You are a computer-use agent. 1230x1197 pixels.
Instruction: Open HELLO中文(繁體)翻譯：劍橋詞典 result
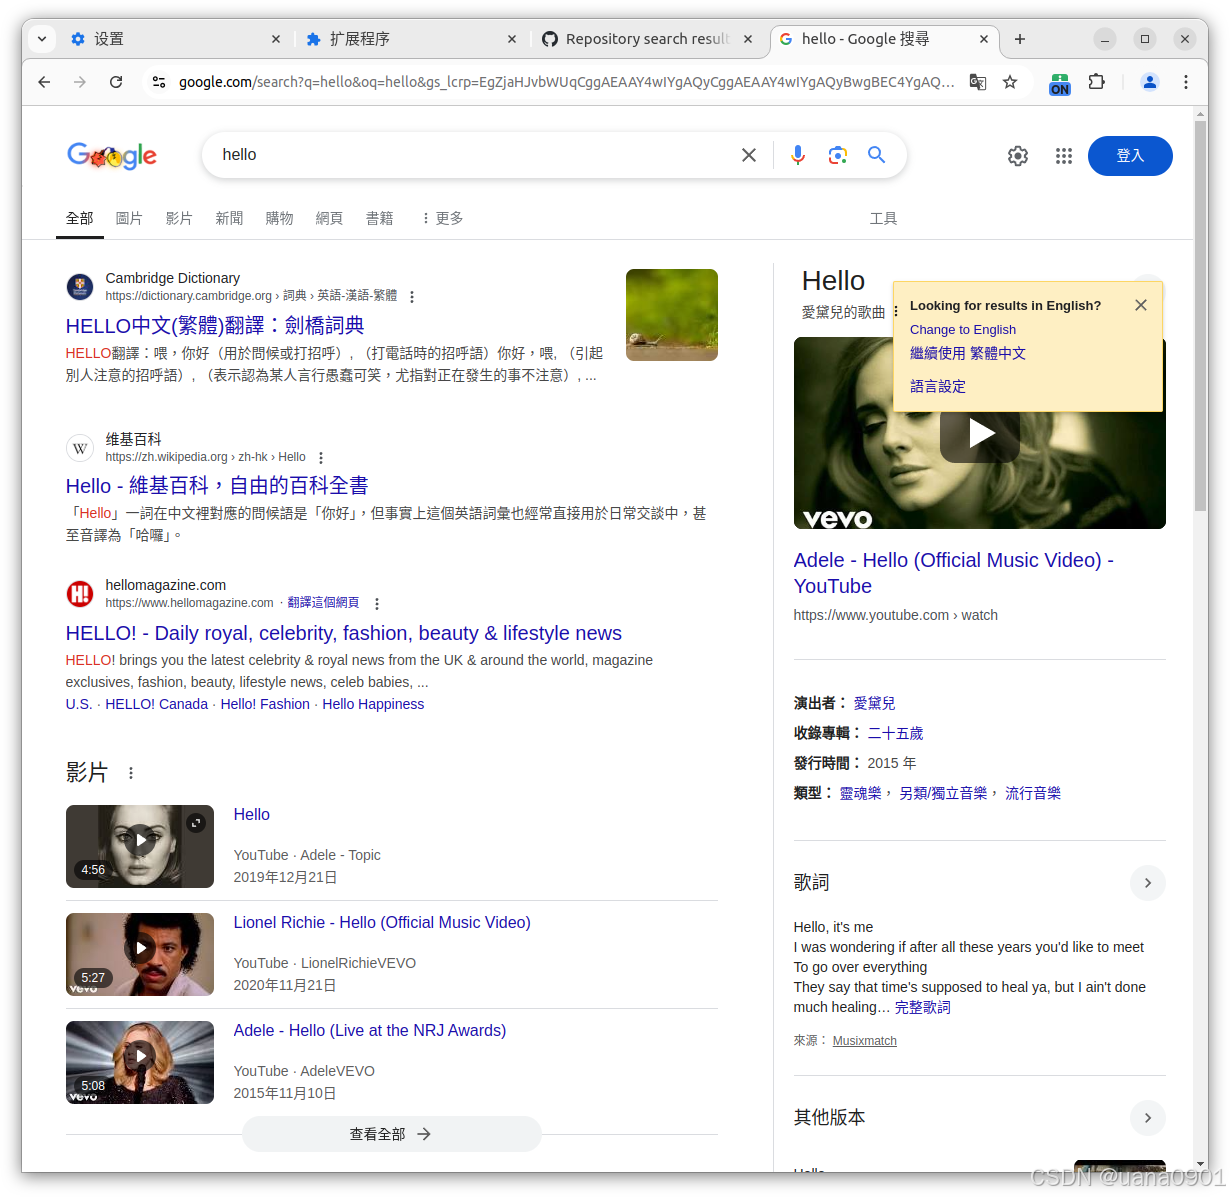[215, 325]
